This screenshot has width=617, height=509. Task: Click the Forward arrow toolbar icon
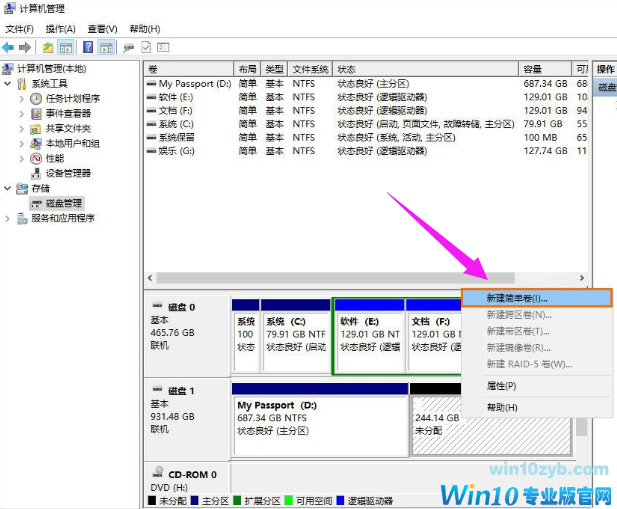[x=25, y=48]
